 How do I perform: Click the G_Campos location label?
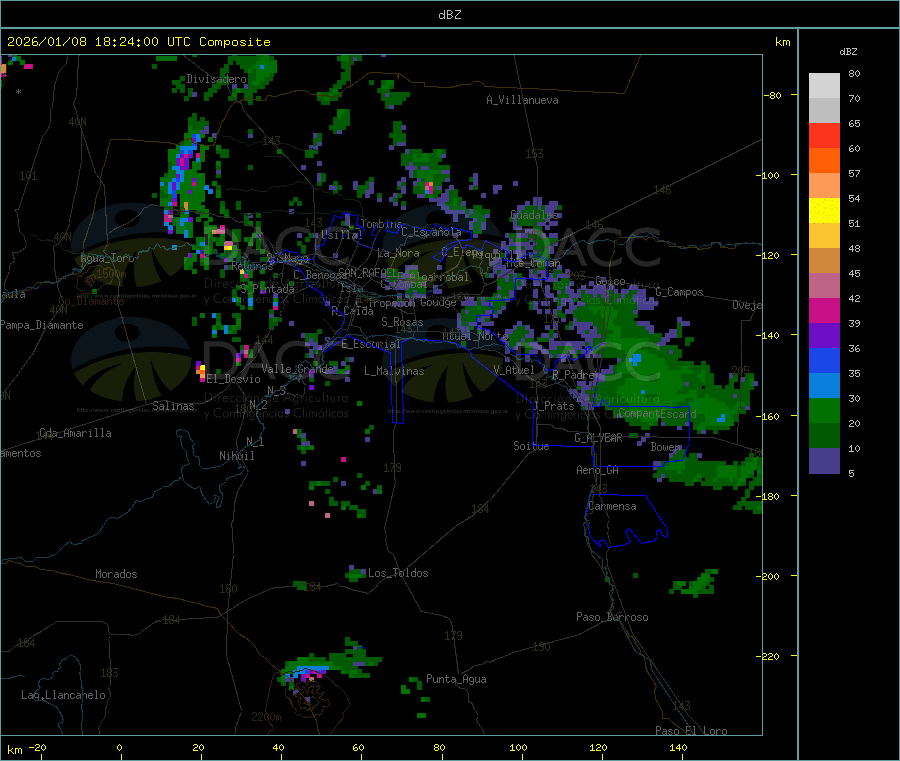[x=679, y=292]
